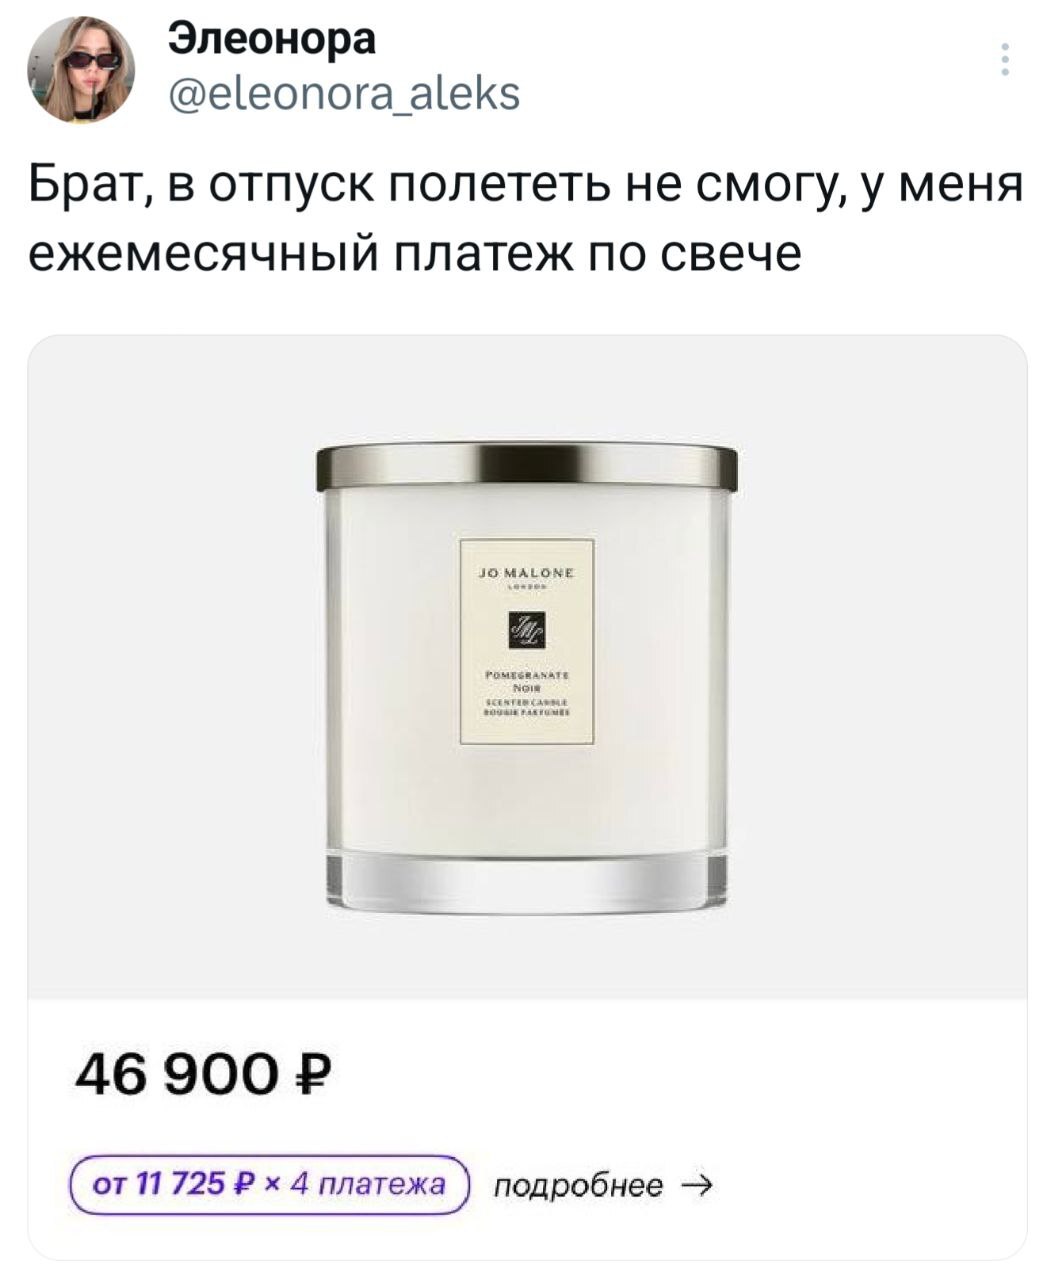
Task: Open the candle product image
Action: [x=527, y=667]
